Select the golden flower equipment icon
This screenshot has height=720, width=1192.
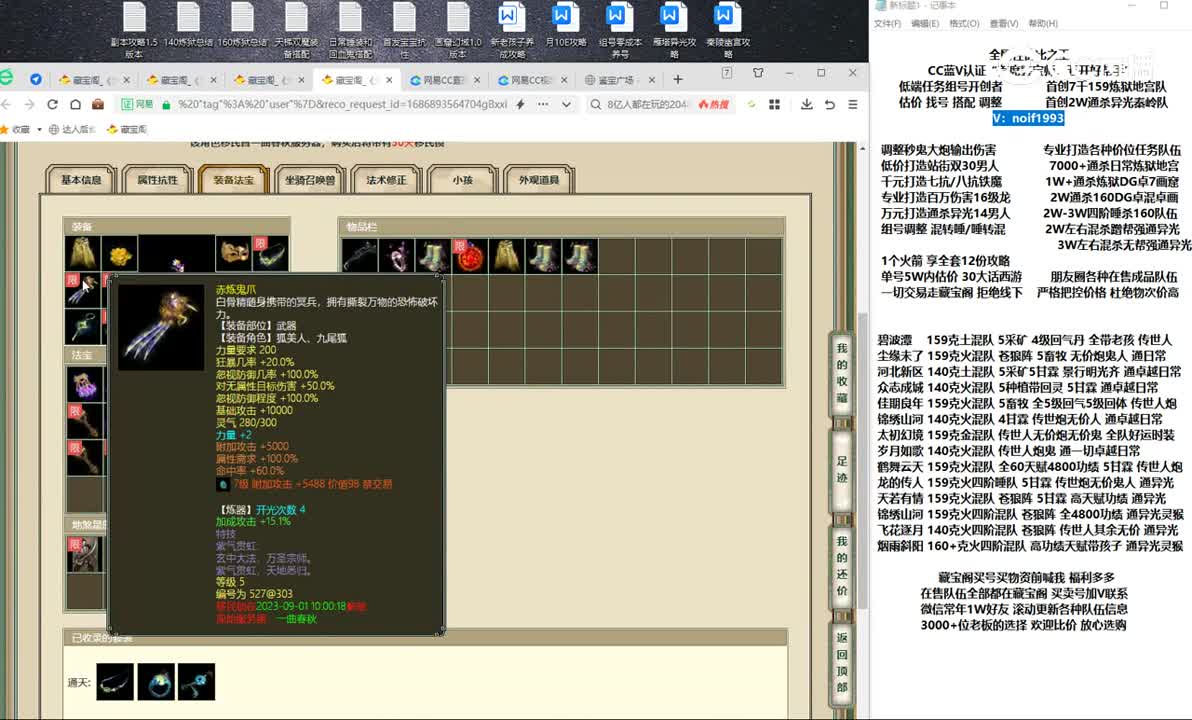(x=119, y=254)
